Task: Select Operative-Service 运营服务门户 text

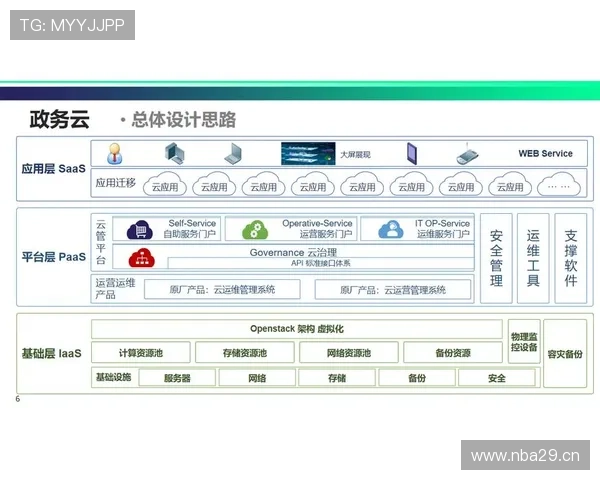Action: point(317,229)
